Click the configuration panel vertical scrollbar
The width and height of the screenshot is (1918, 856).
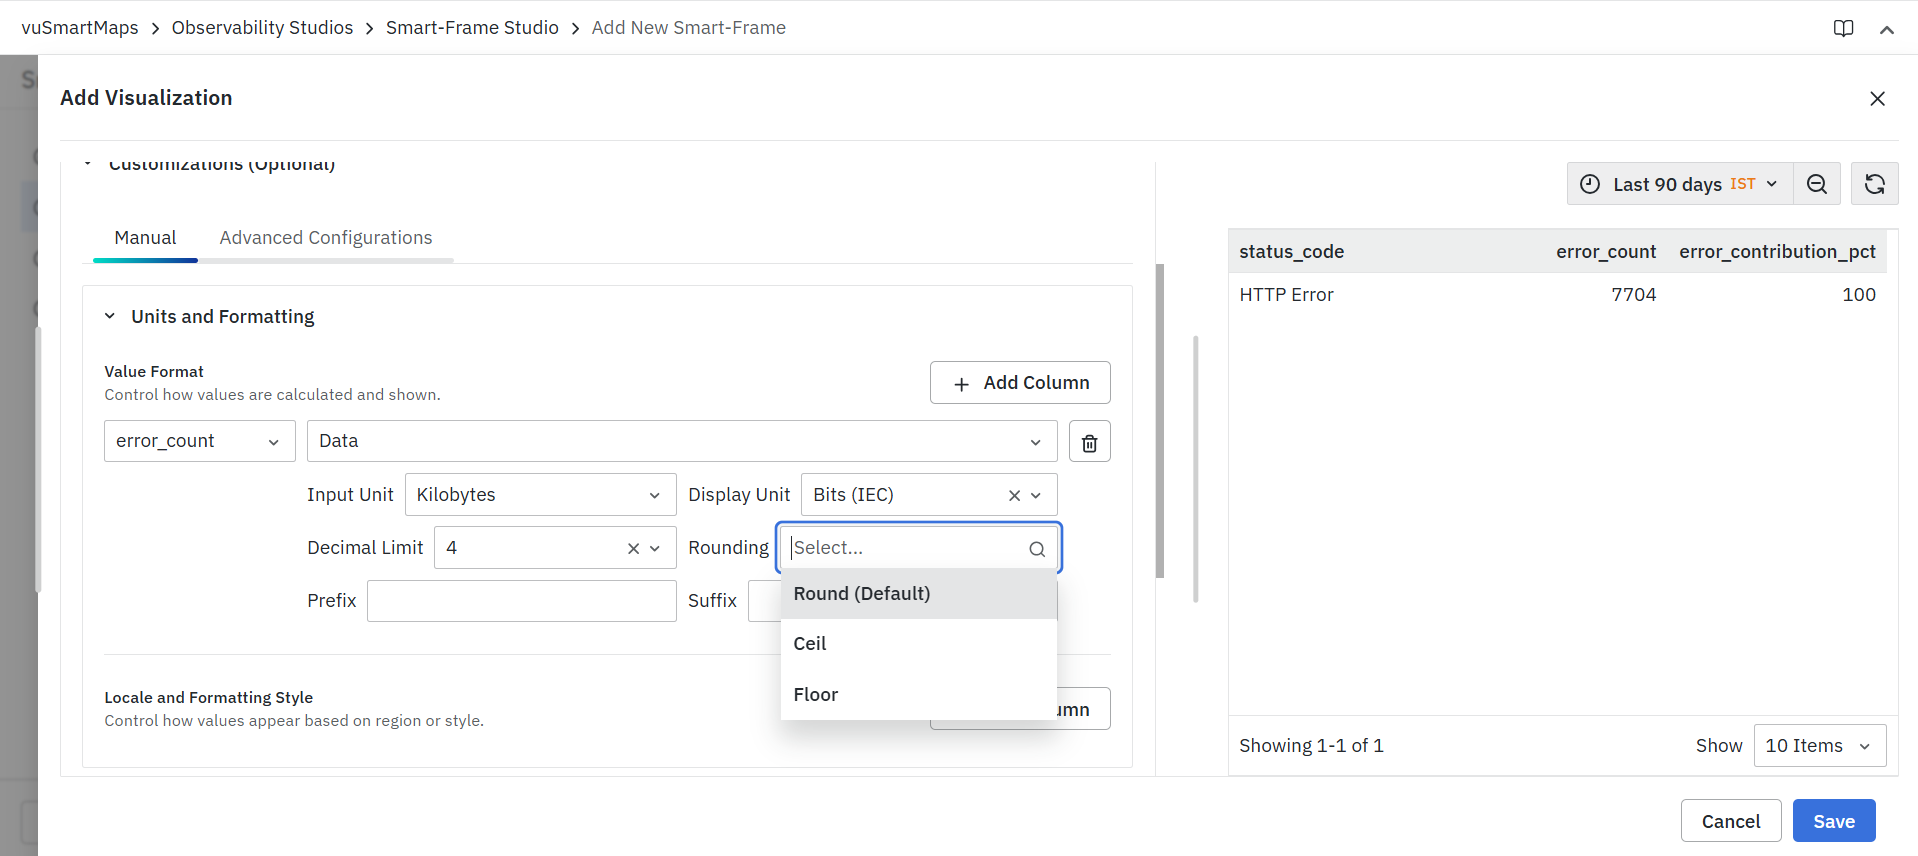point(1160,420)
